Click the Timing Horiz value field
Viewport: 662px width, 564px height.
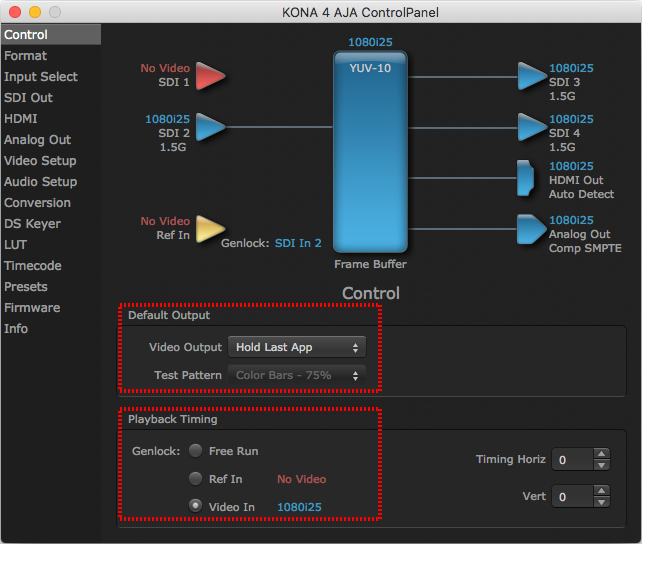coord(573,459)
